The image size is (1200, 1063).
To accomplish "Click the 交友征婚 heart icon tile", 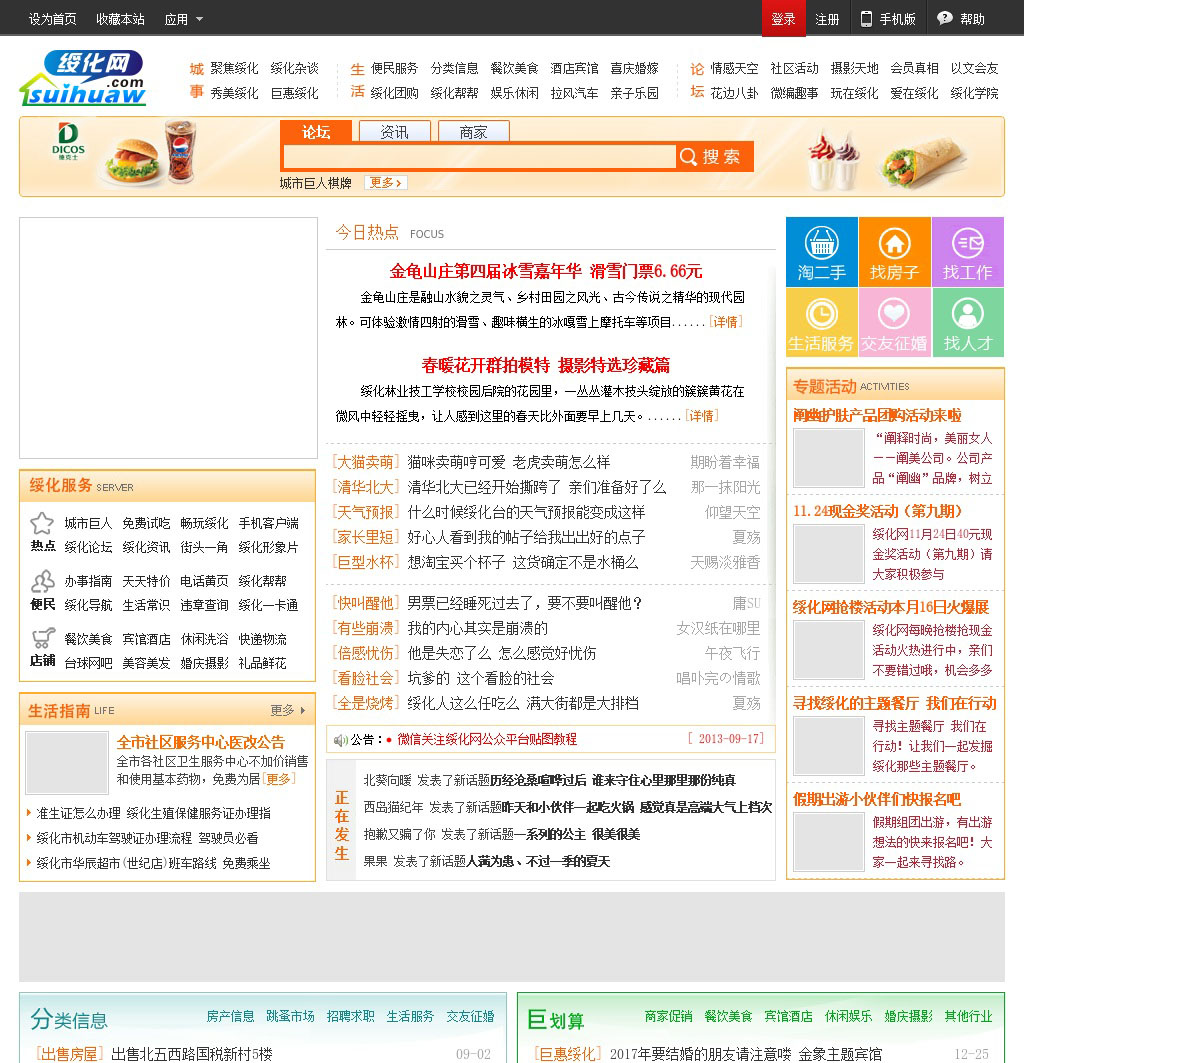I will click(x=894, y=322).
